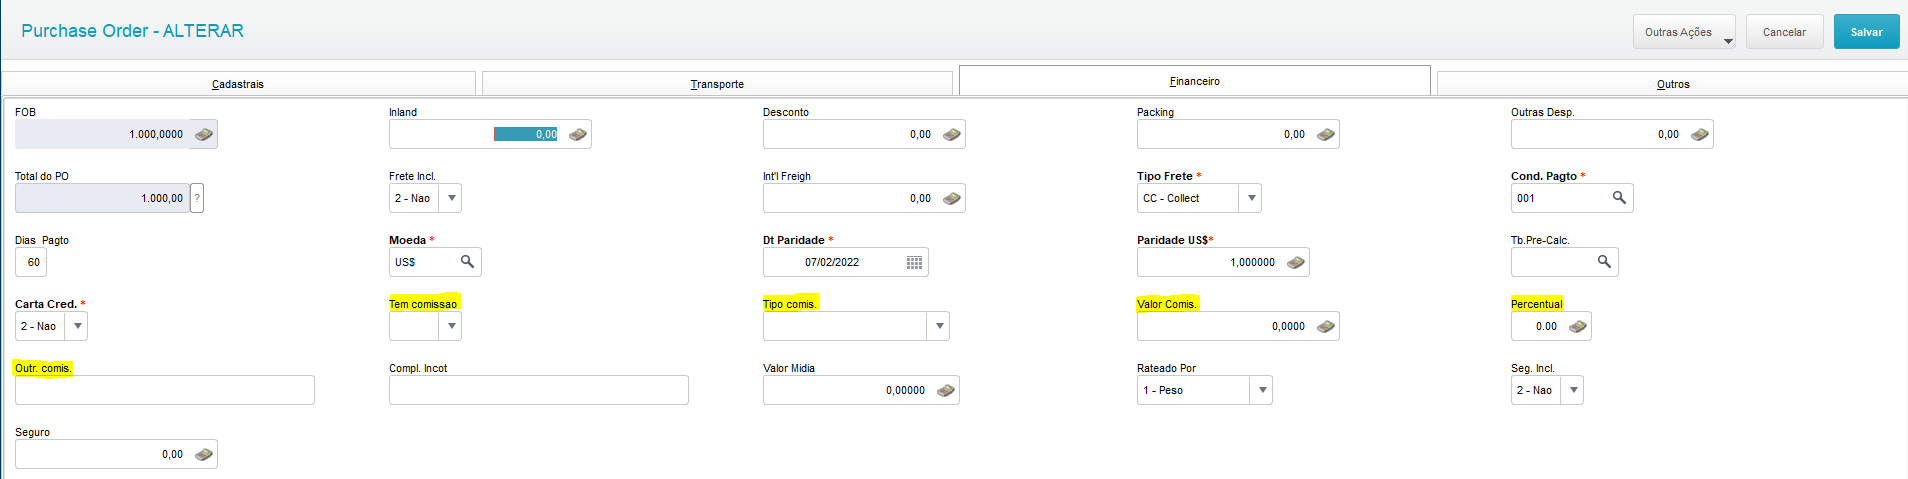The height and width of the screenshot is (479, 1908).
Task: Open Cond. Pagto lookup magnifier
Action: point(1619,198)
